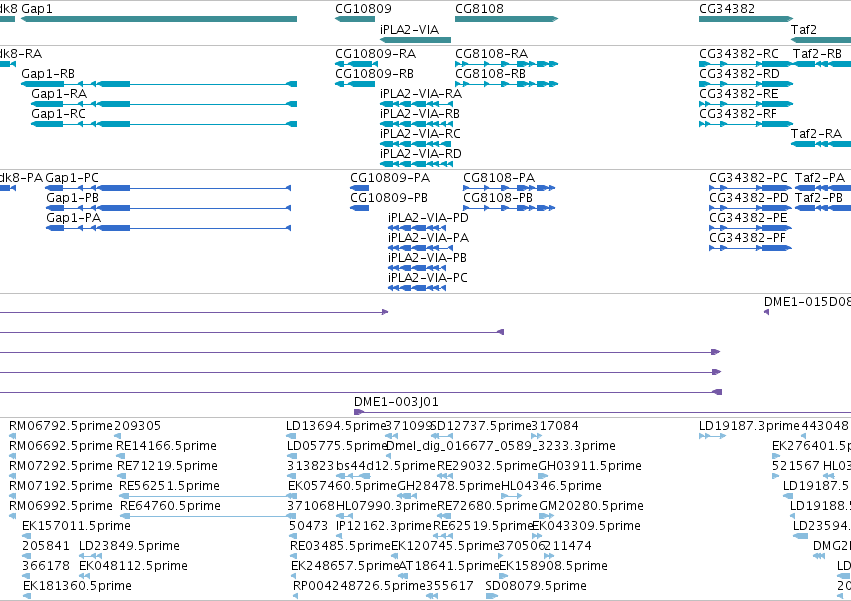Click the Taf2 gene label

coord(803,29)
